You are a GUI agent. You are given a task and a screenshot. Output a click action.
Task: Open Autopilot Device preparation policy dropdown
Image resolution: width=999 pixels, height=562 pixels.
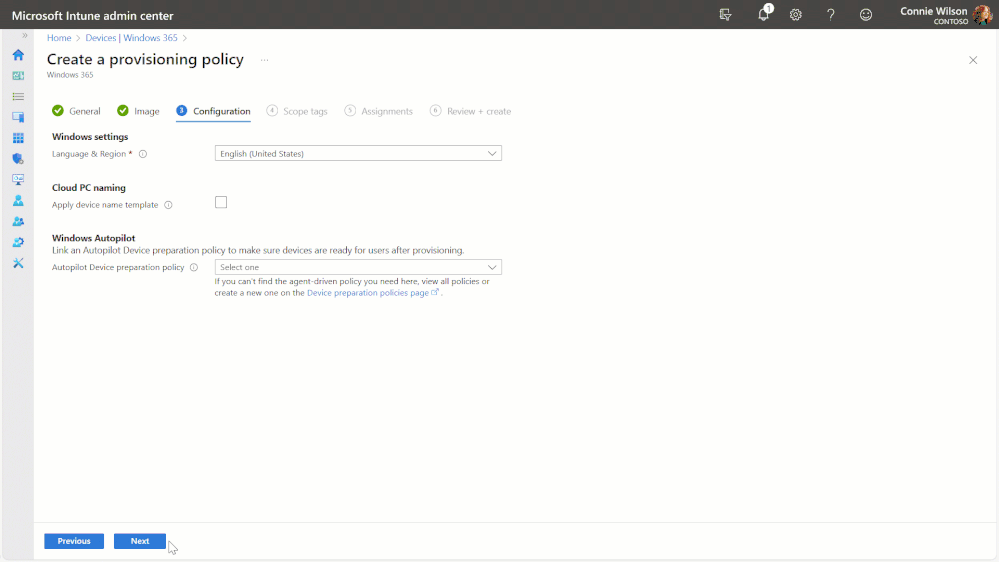click(x=358, y=267)
